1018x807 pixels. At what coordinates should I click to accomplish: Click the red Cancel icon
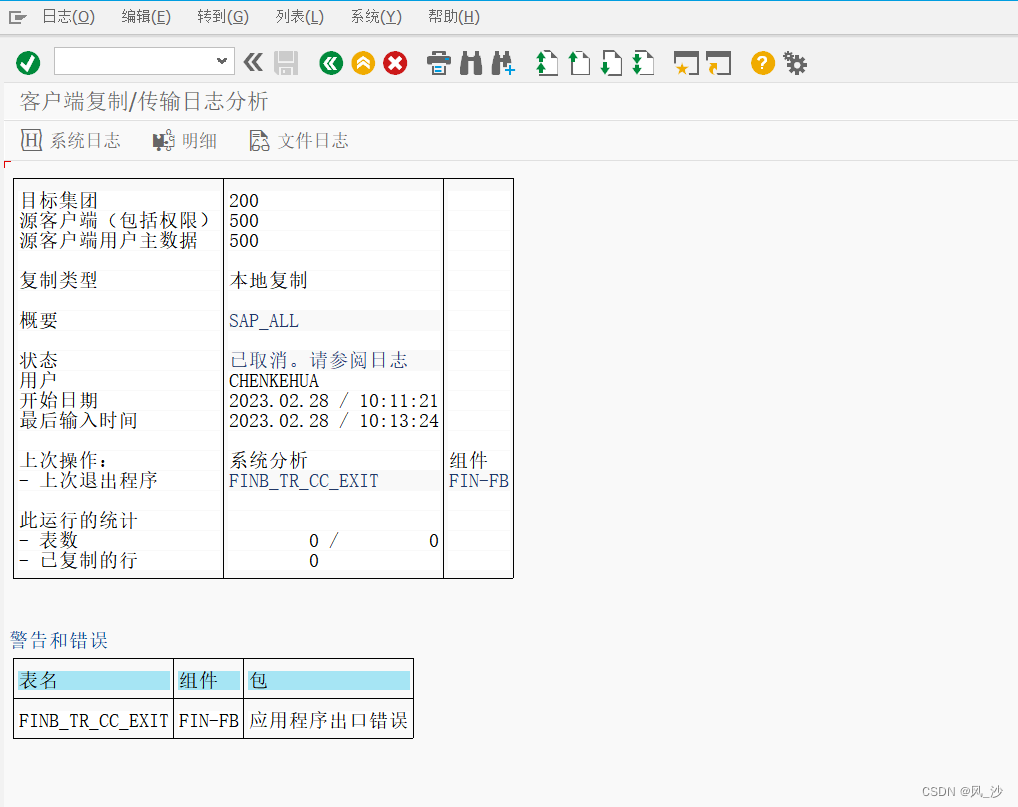click(396, 63)
